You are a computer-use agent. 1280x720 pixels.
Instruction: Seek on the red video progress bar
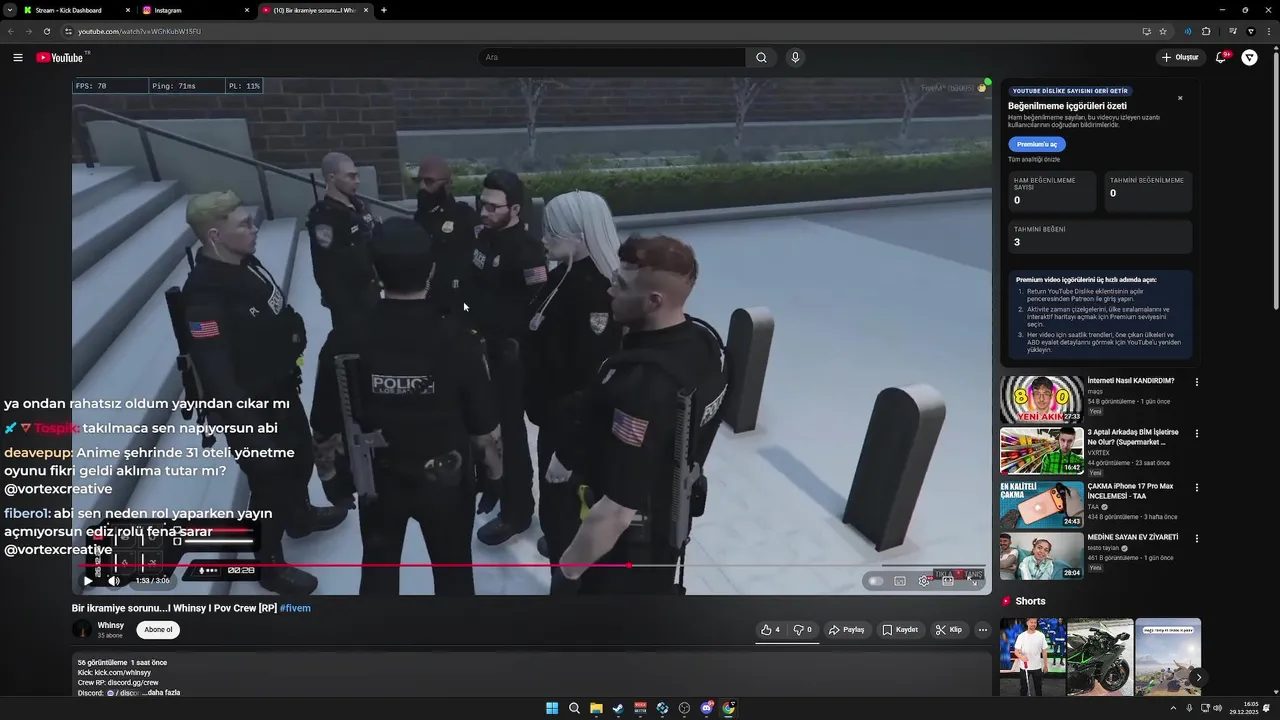pyautogui.click(x=532, y=565)
